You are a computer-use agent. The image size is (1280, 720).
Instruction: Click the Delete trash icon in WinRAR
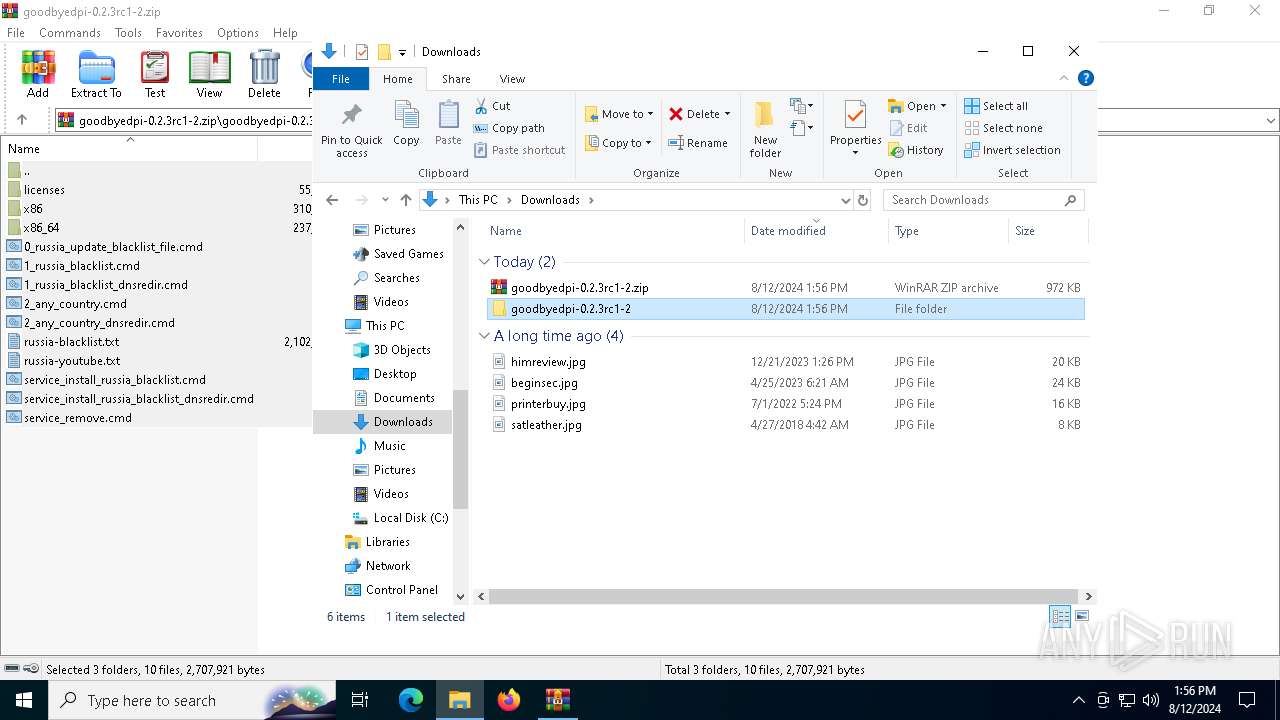(x=264, y=75)
